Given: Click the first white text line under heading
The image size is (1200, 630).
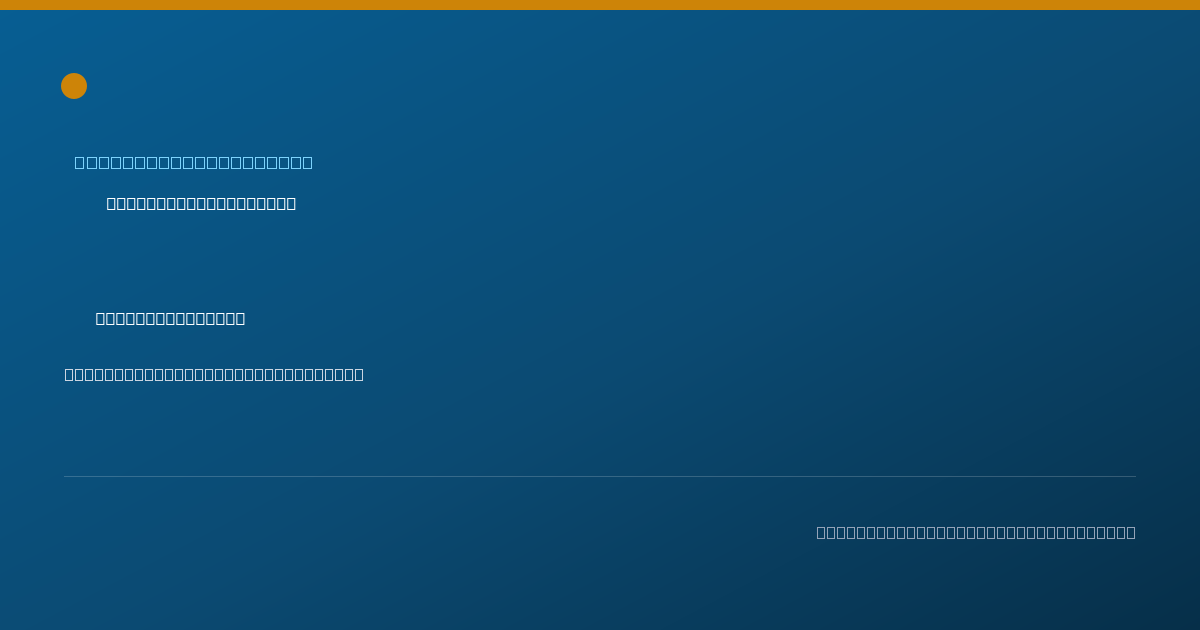Looking at the screenshot, I should pos(201,204).
